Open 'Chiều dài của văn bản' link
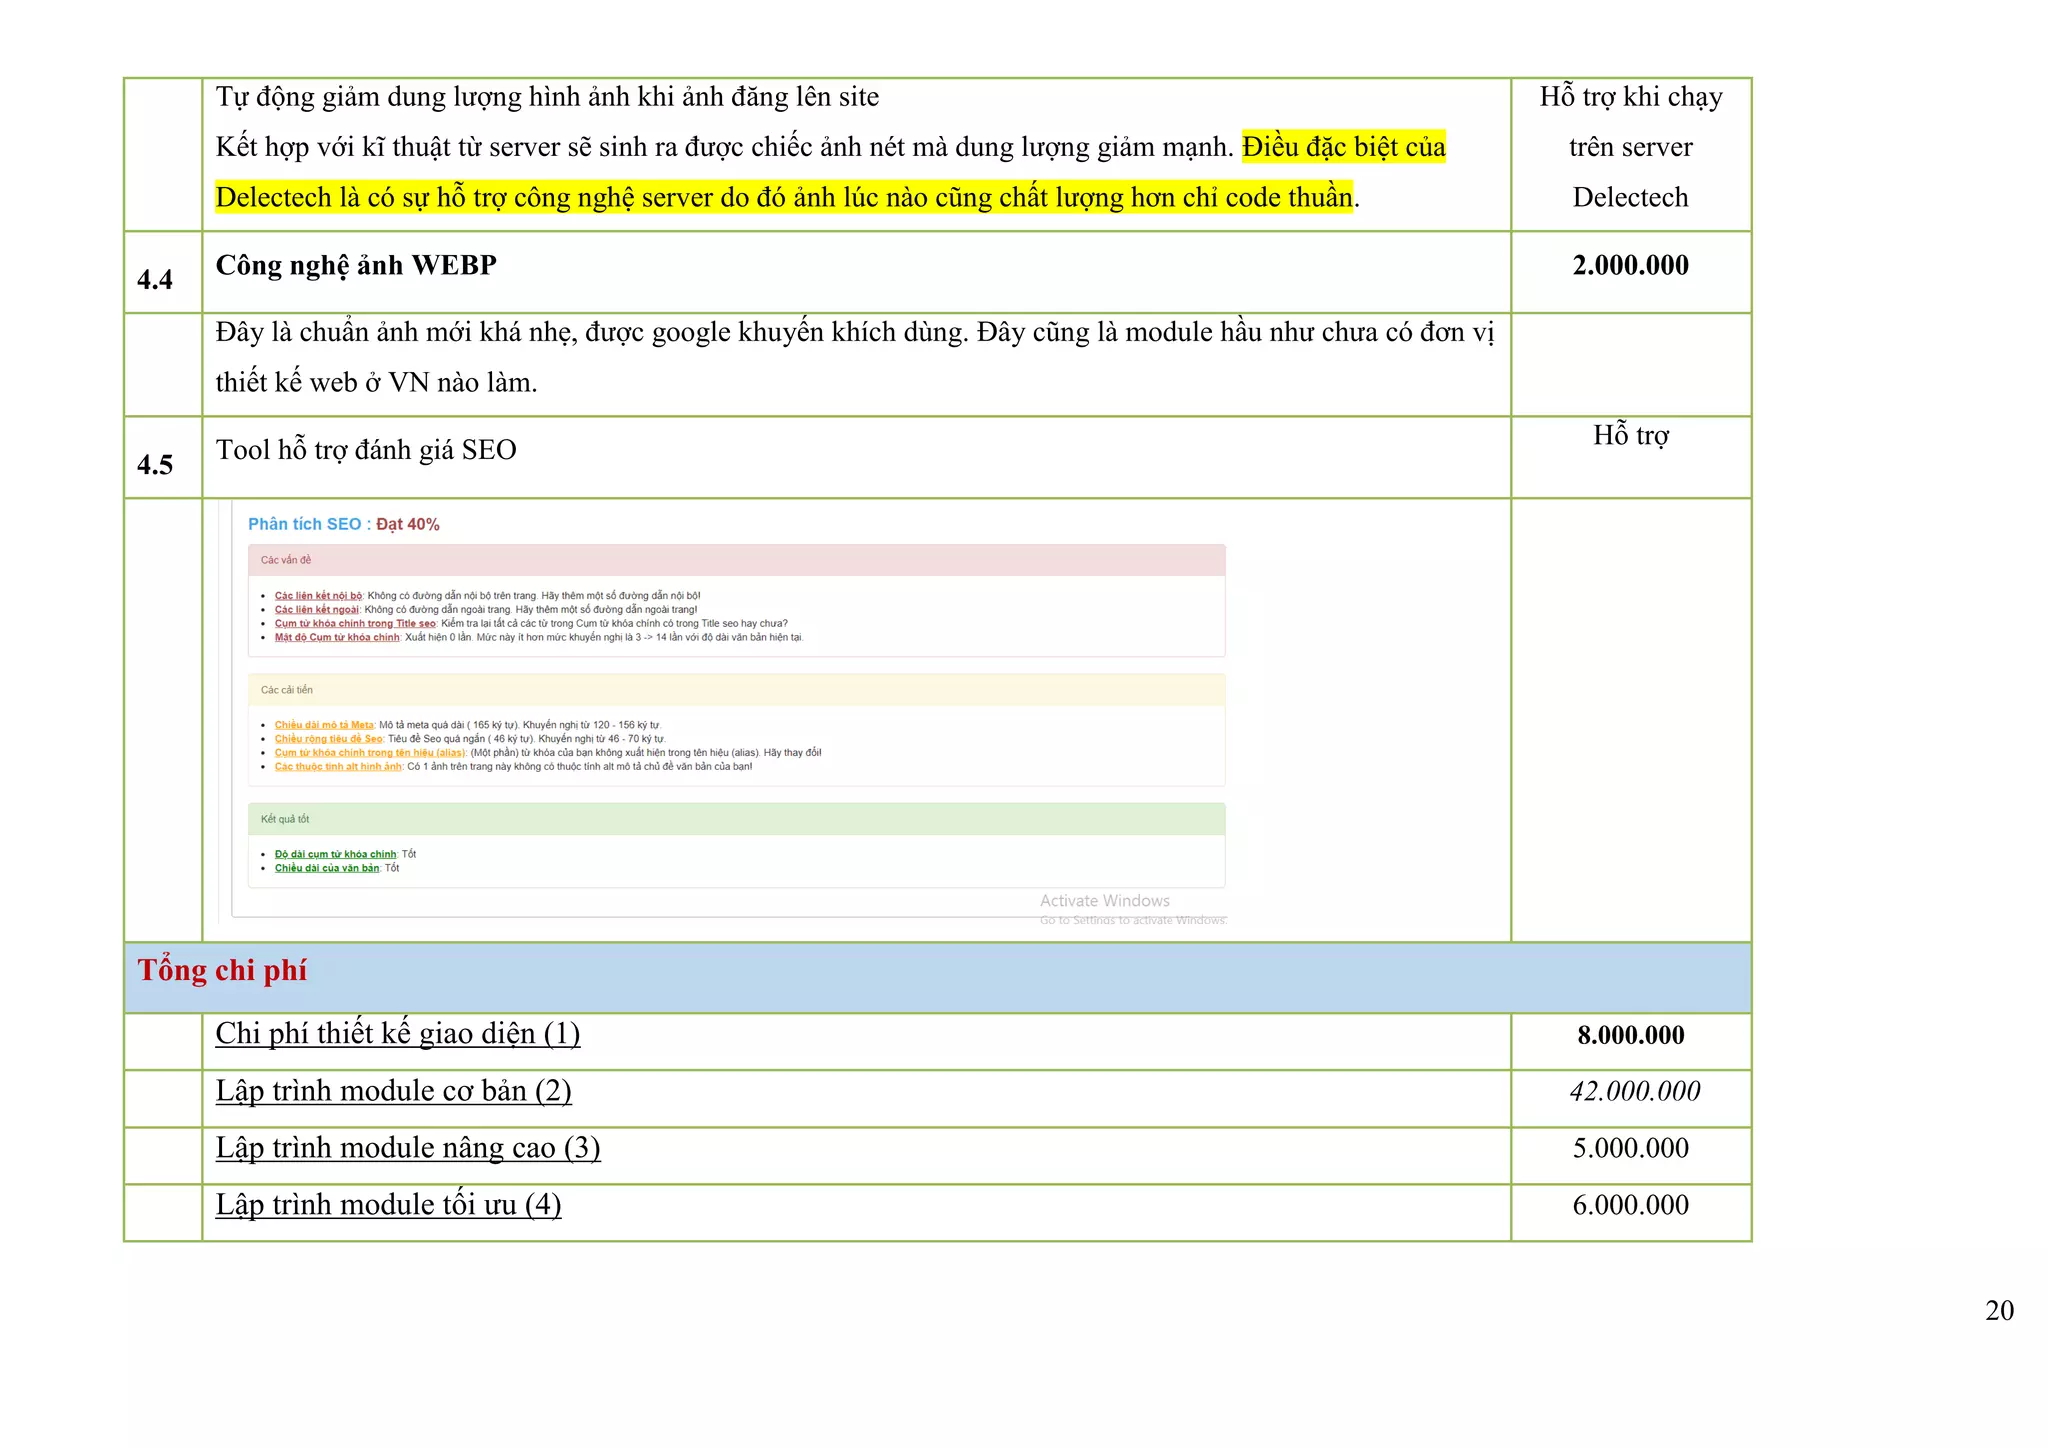Screen dimensions: 2048x1448 [x=327, y=869]
